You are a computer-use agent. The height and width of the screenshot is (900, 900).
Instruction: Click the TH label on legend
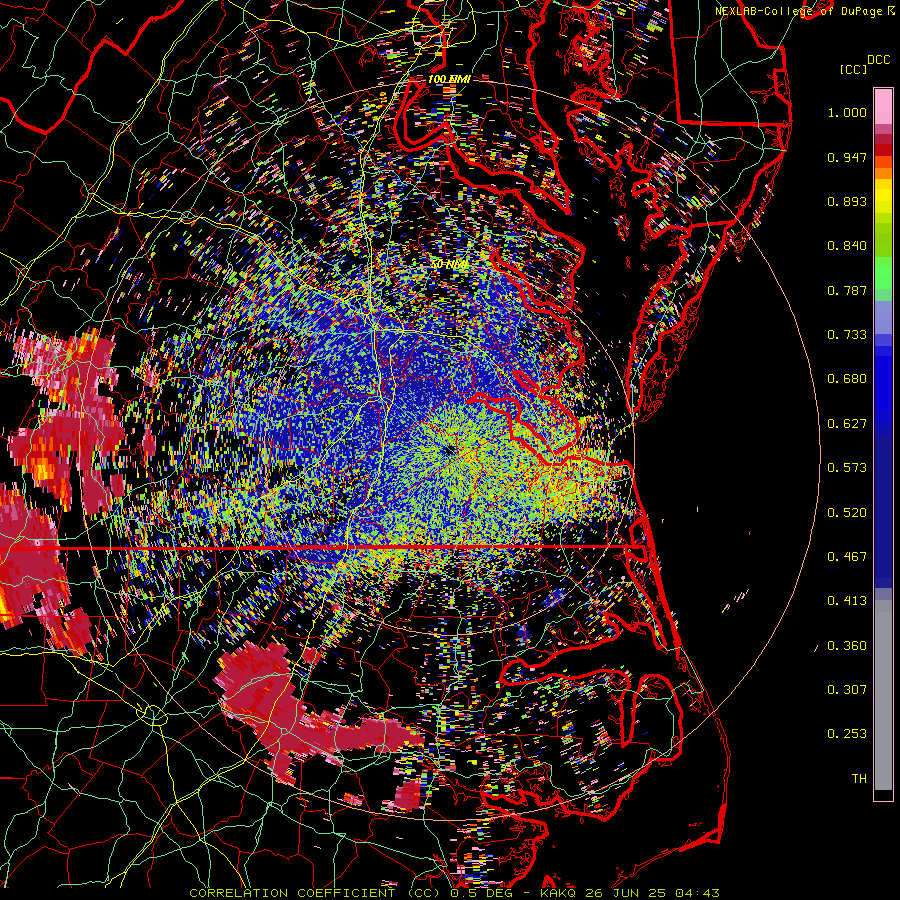(x=859, y=779)
